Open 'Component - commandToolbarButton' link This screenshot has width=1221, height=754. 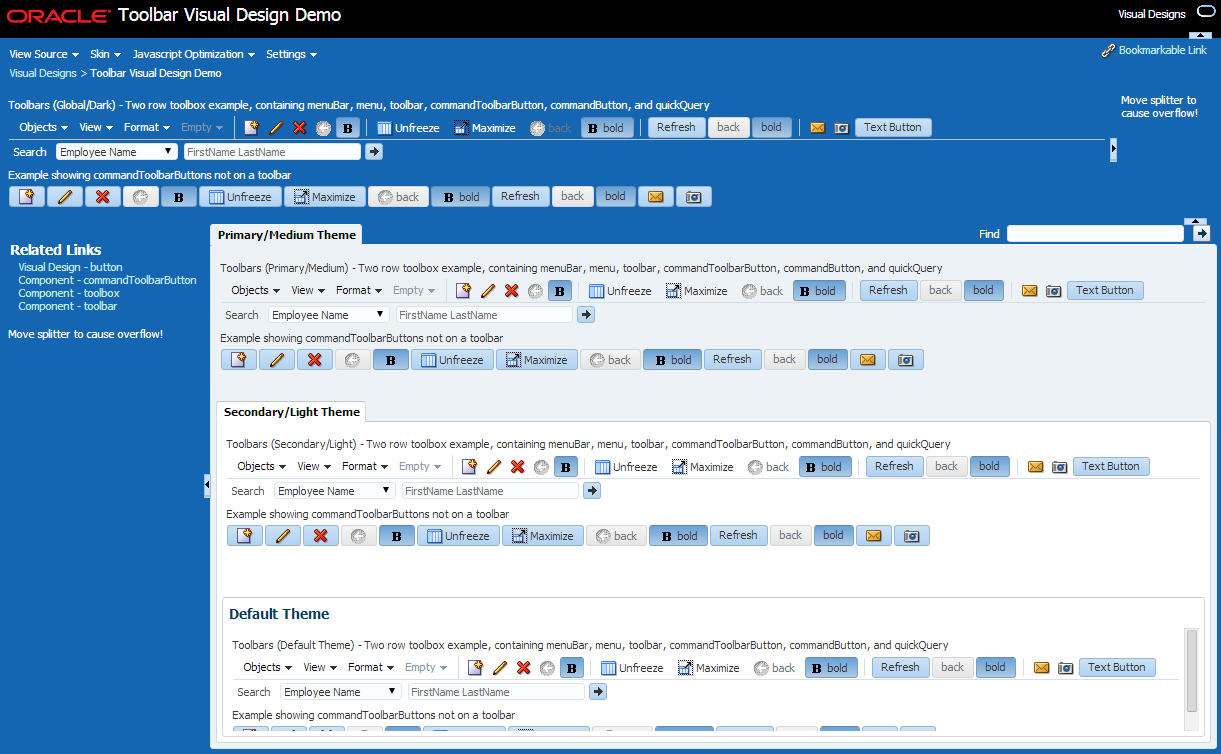(107, 281)
